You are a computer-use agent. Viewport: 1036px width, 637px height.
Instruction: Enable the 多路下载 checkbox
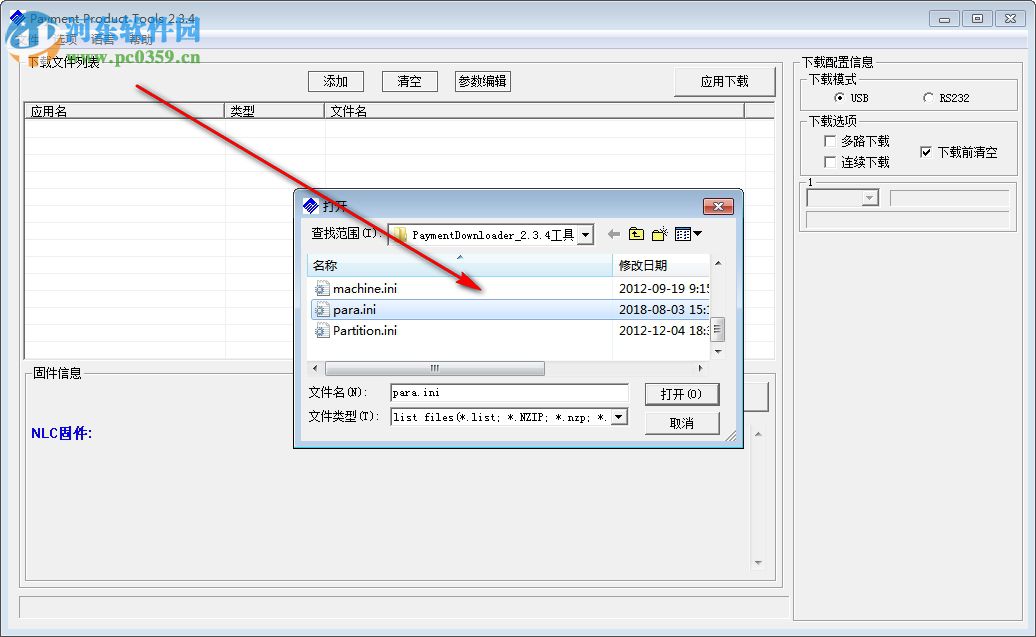click(x=830, y=141)
